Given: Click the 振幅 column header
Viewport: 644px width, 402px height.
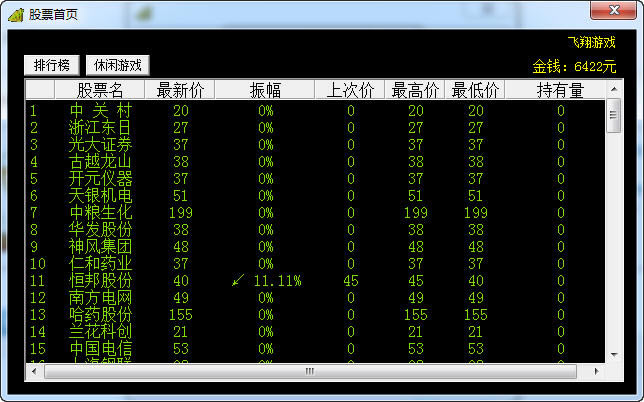Looking at the screenshot, I should pos(265,90).
